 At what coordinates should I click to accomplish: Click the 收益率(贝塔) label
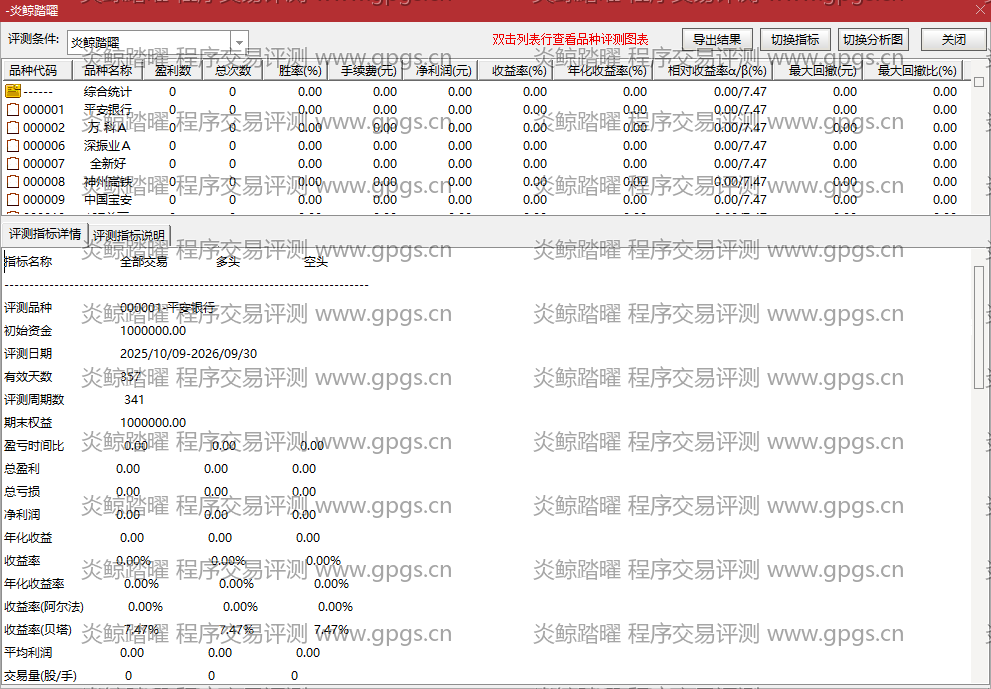[x=38, y=630]
